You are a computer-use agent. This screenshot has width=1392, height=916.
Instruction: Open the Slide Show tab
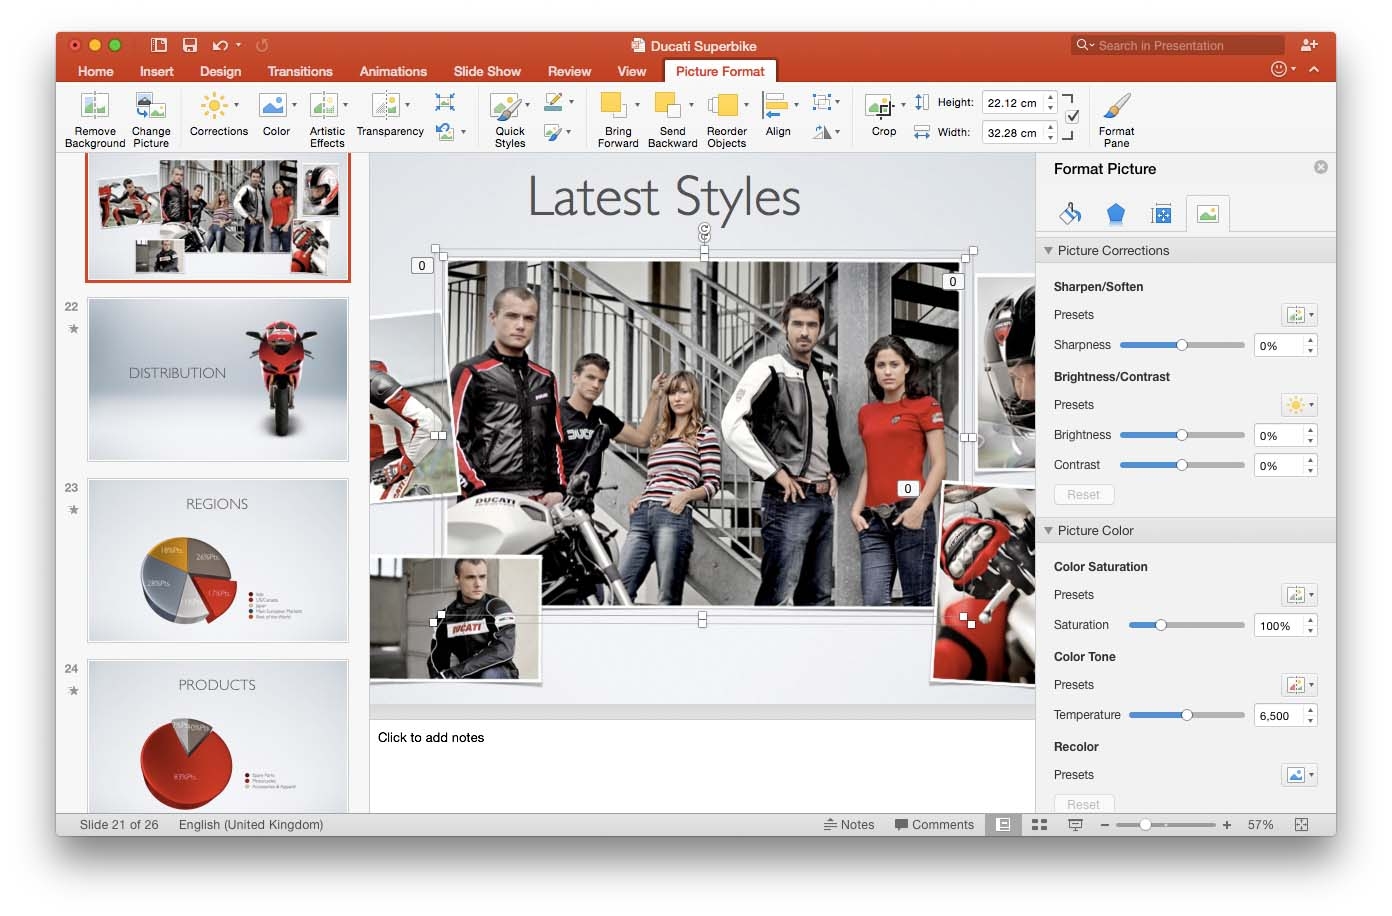point(487,71)
